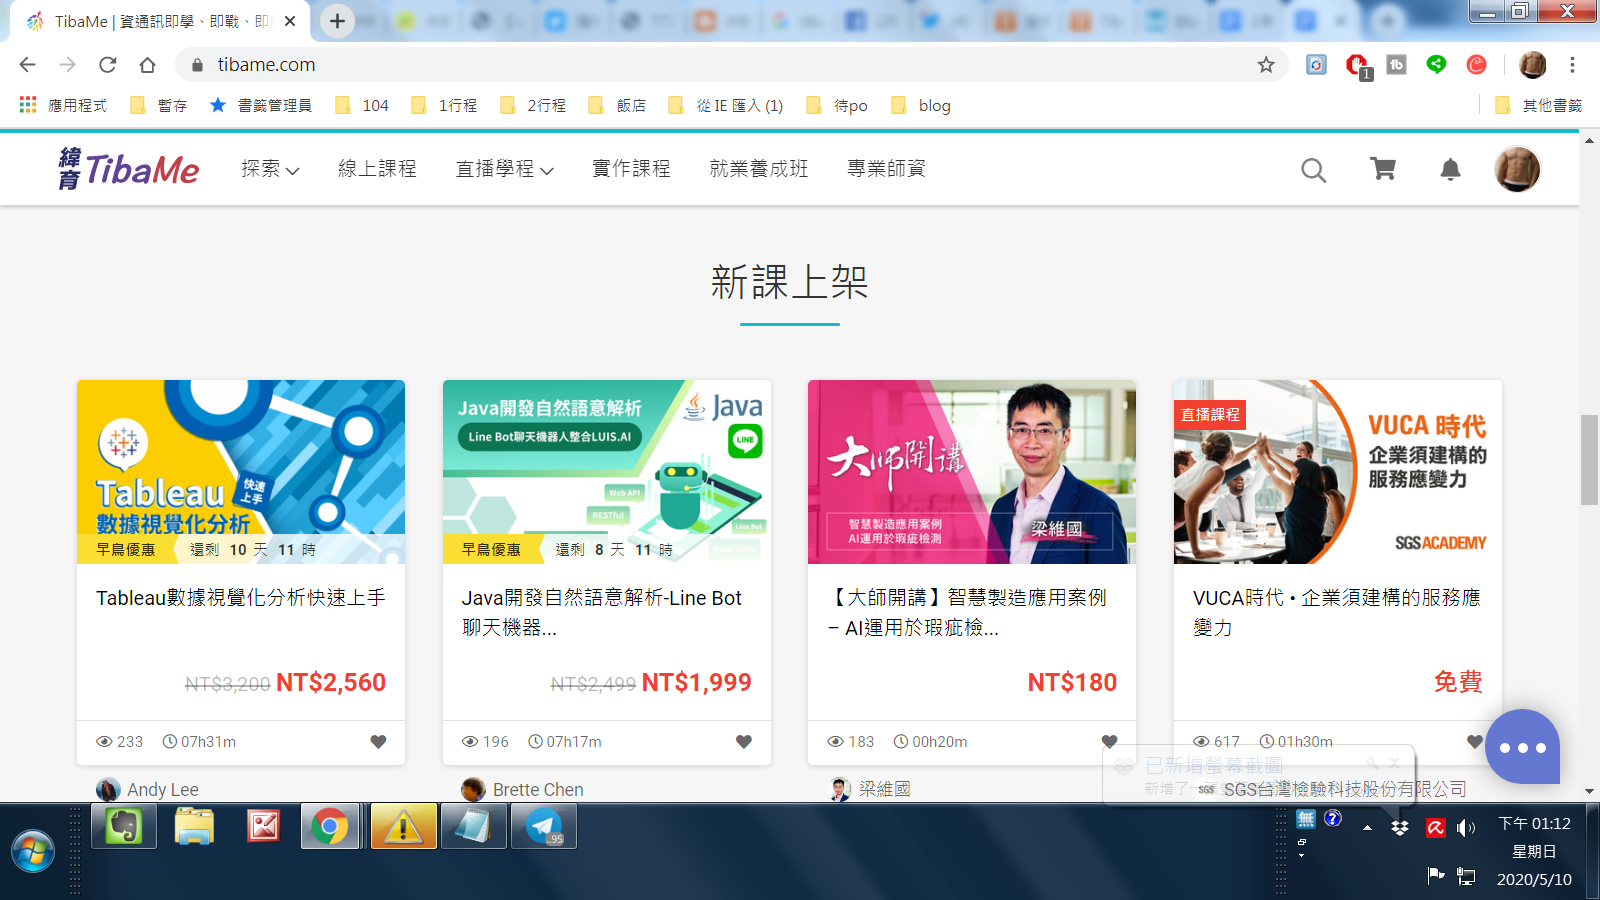Open the chat bubble widget

pos(1522,747)
